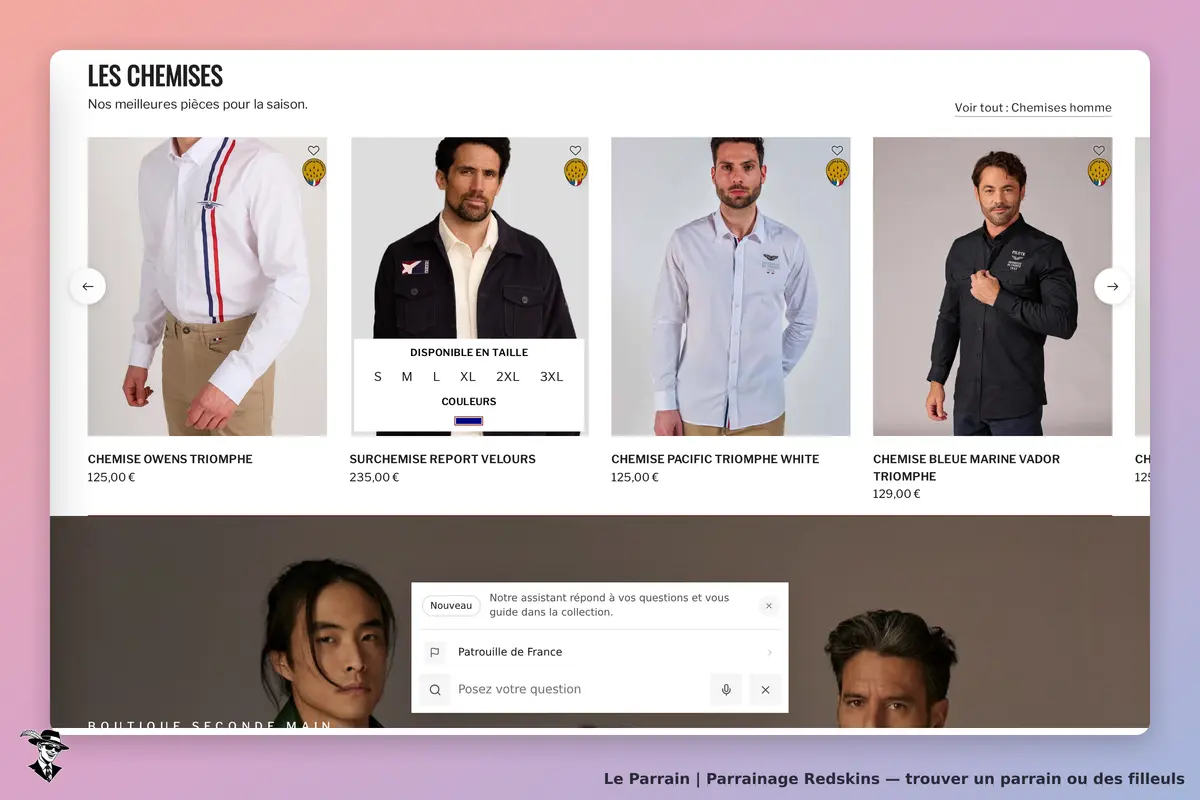Open the Chemise Pacific Triomphe White photo
Viewport: 1200px width, 800px height.
(731, 286)
